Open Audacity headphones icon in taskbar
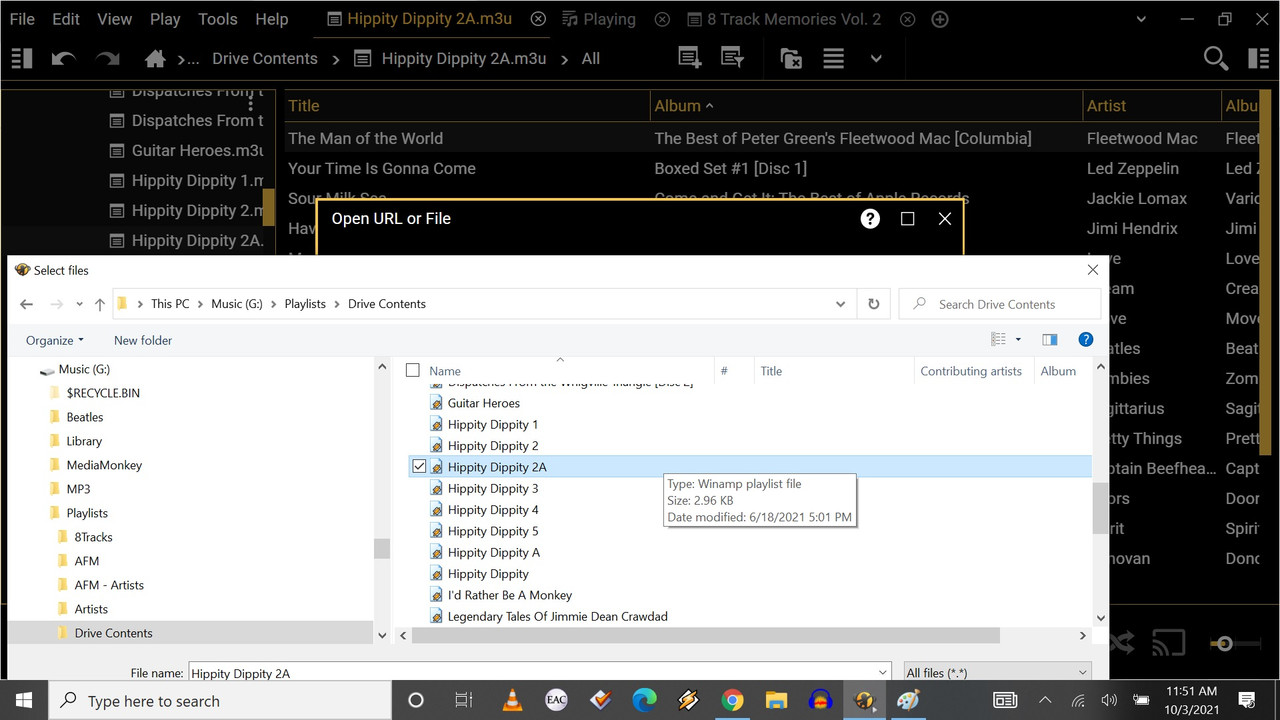Screen dimensions: 1280x720 (x=821, y=700)
